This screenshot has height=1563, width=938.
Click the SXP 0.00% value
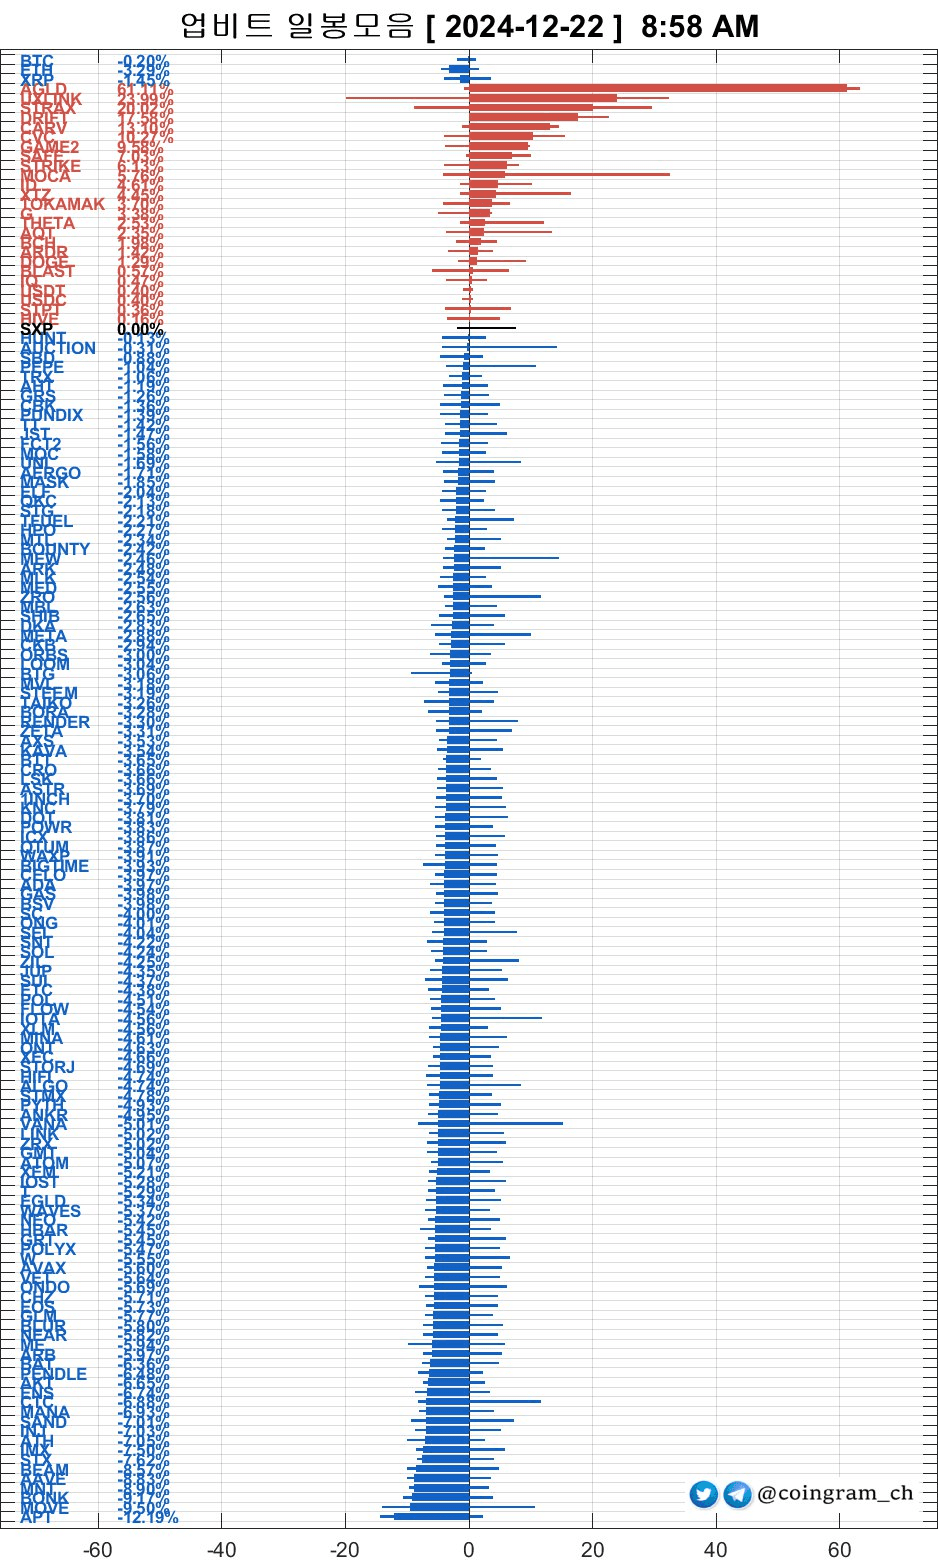pos(140,329)
